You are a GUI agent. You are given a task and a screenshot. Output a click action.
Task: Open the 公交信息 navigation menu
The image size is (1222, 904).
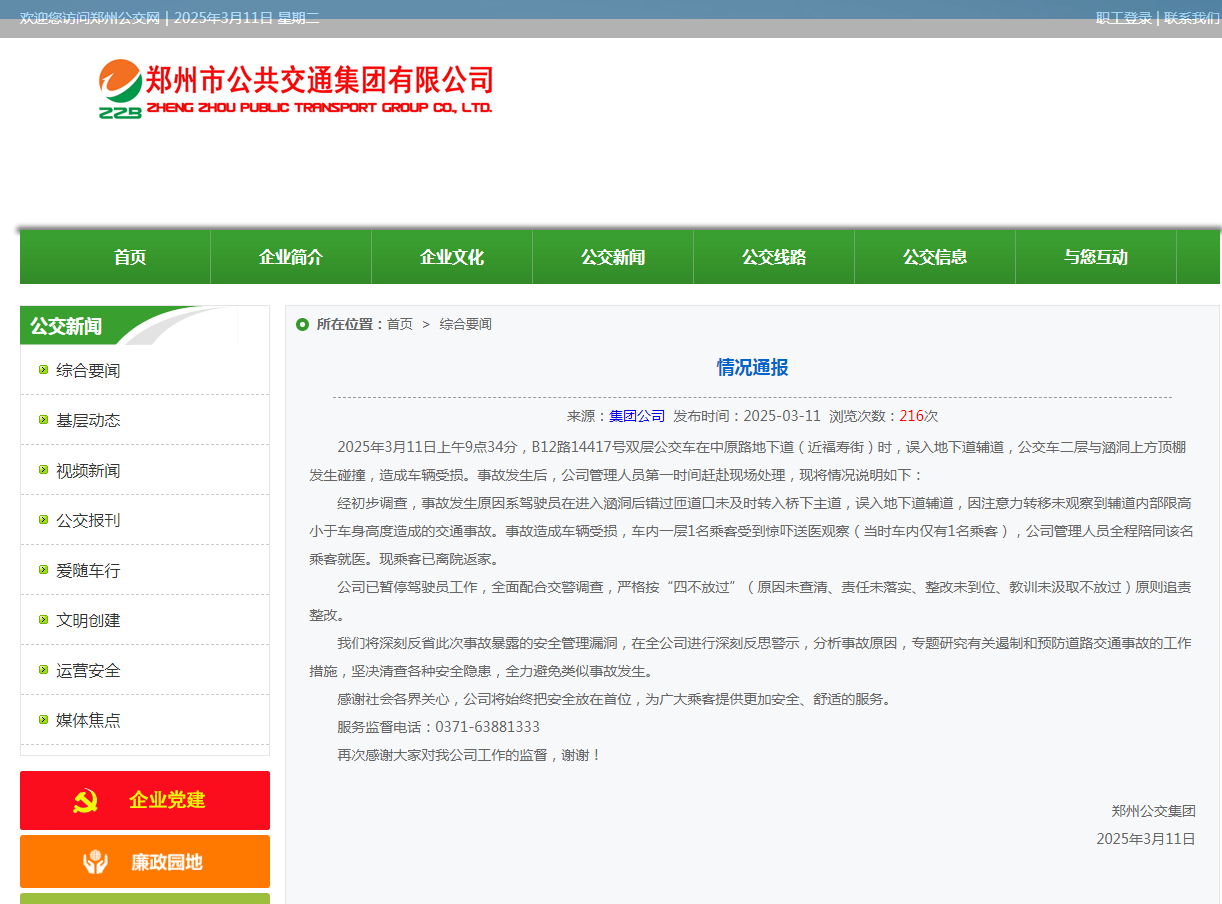[935, 257]
